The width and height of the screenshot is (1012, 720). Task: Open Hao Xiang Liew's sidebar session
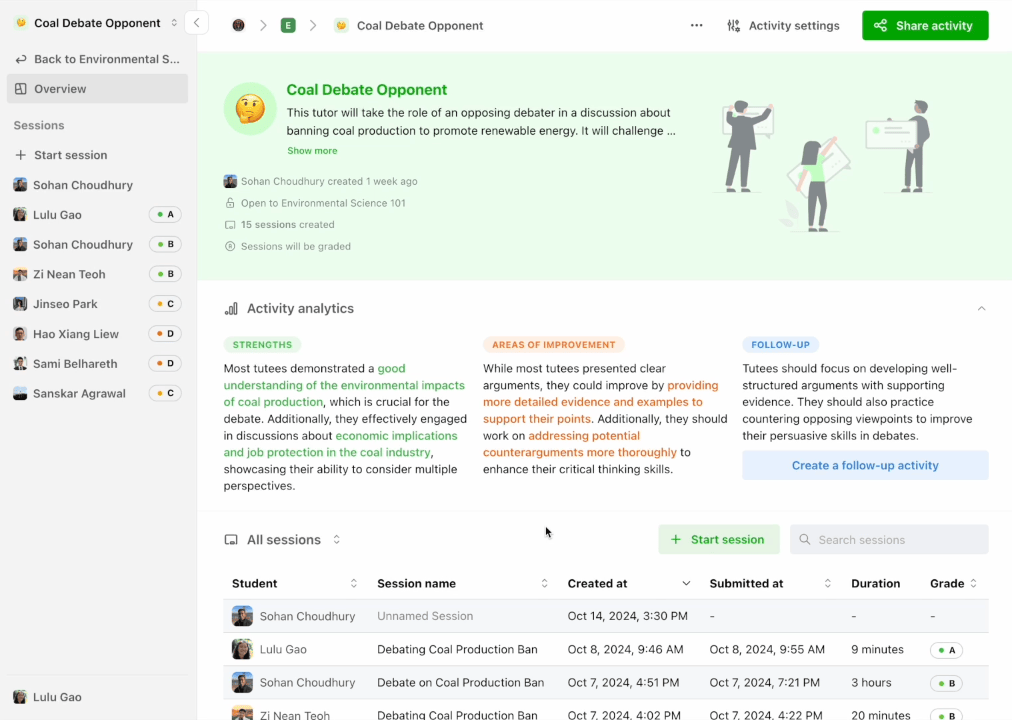click(x=97, y=334)
